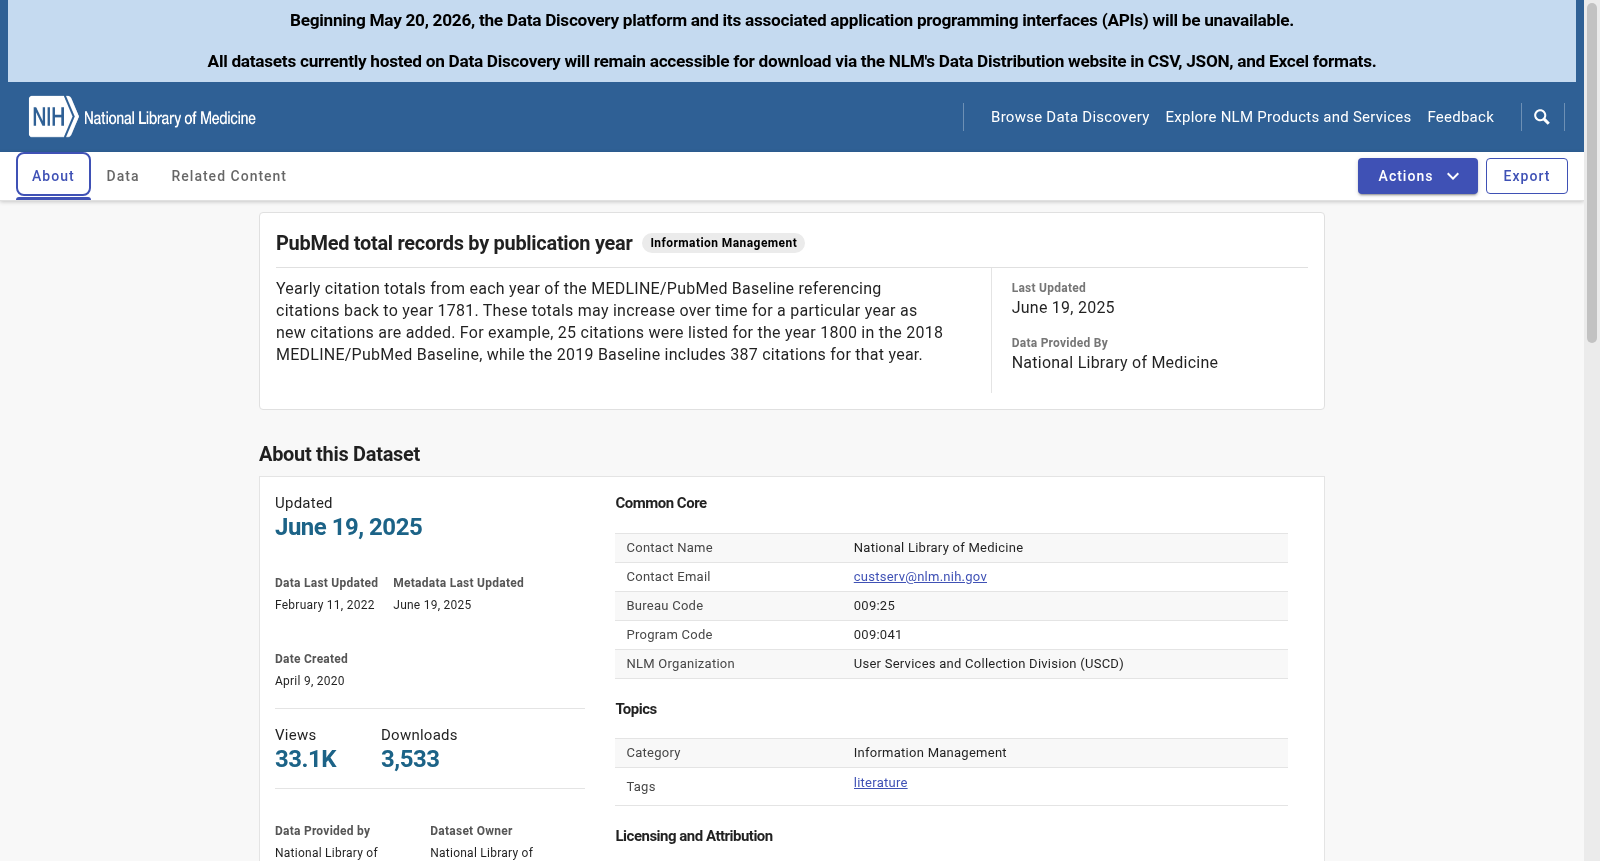The height and width of the screenshot is (861, 1600).
Task: Open Browse Data Discovery link
Action: coord(1070,117)
